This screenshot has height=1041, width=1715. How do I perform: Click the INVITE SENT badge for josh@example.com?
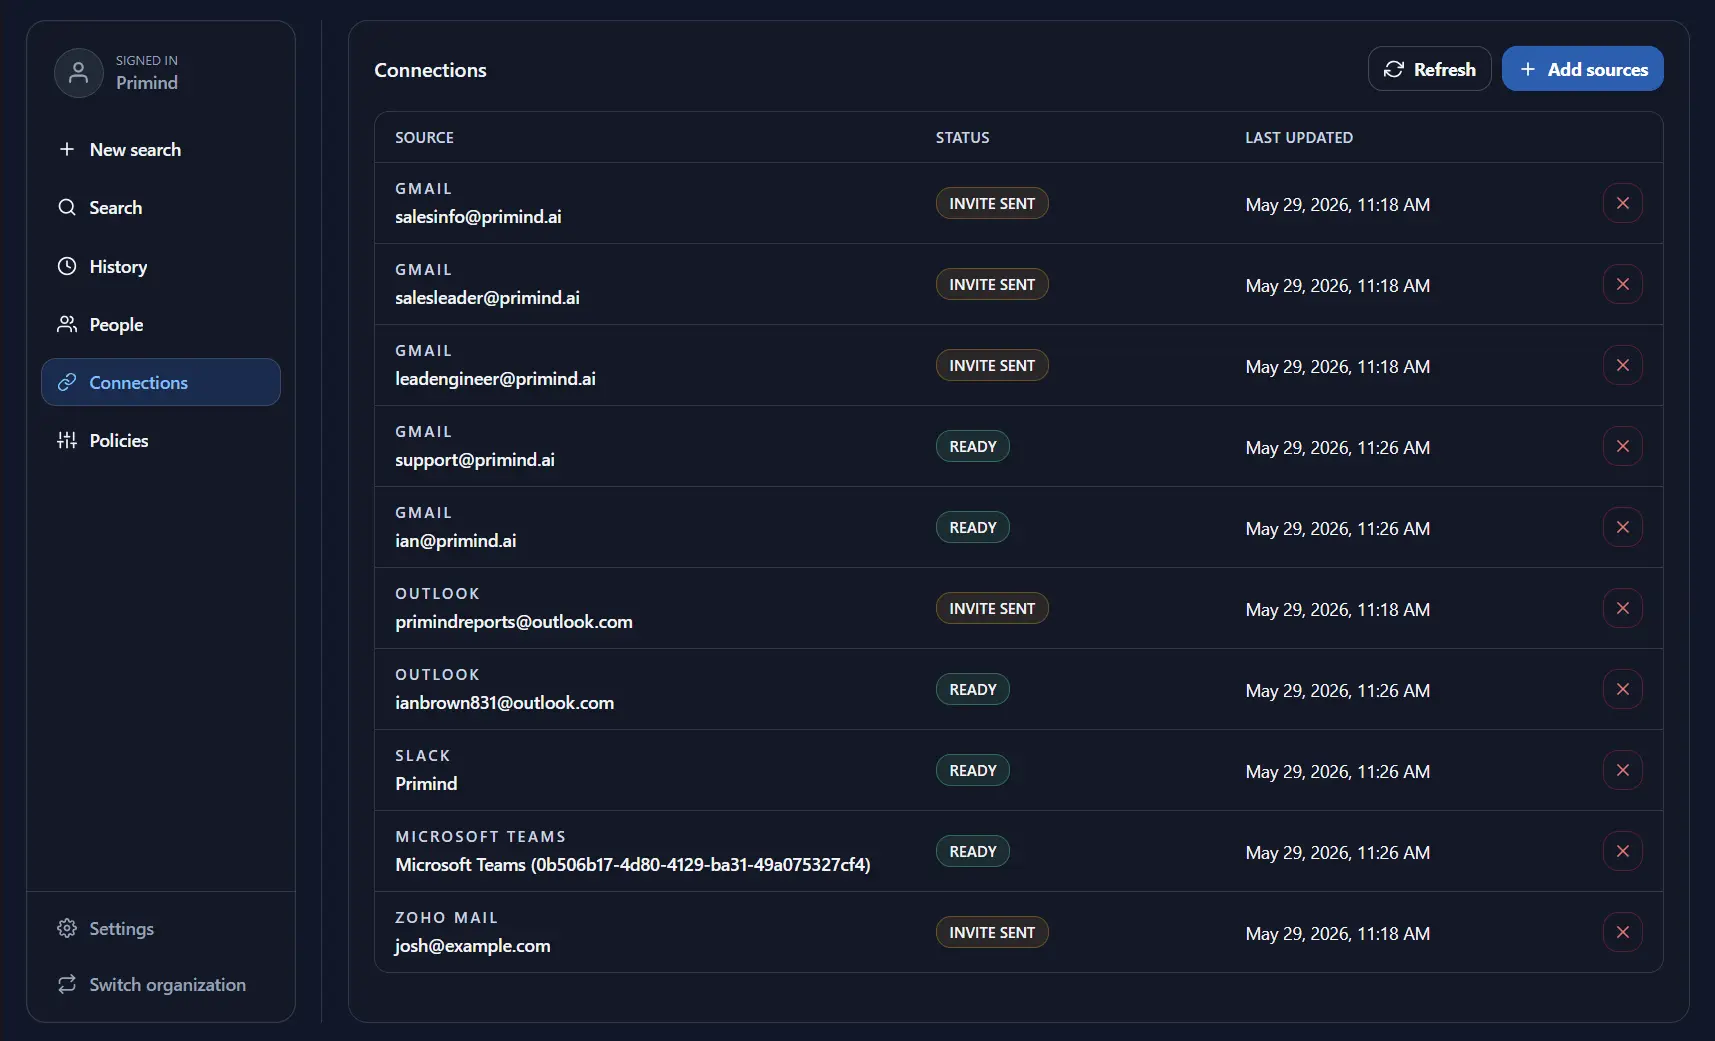[x=992, y=932]
